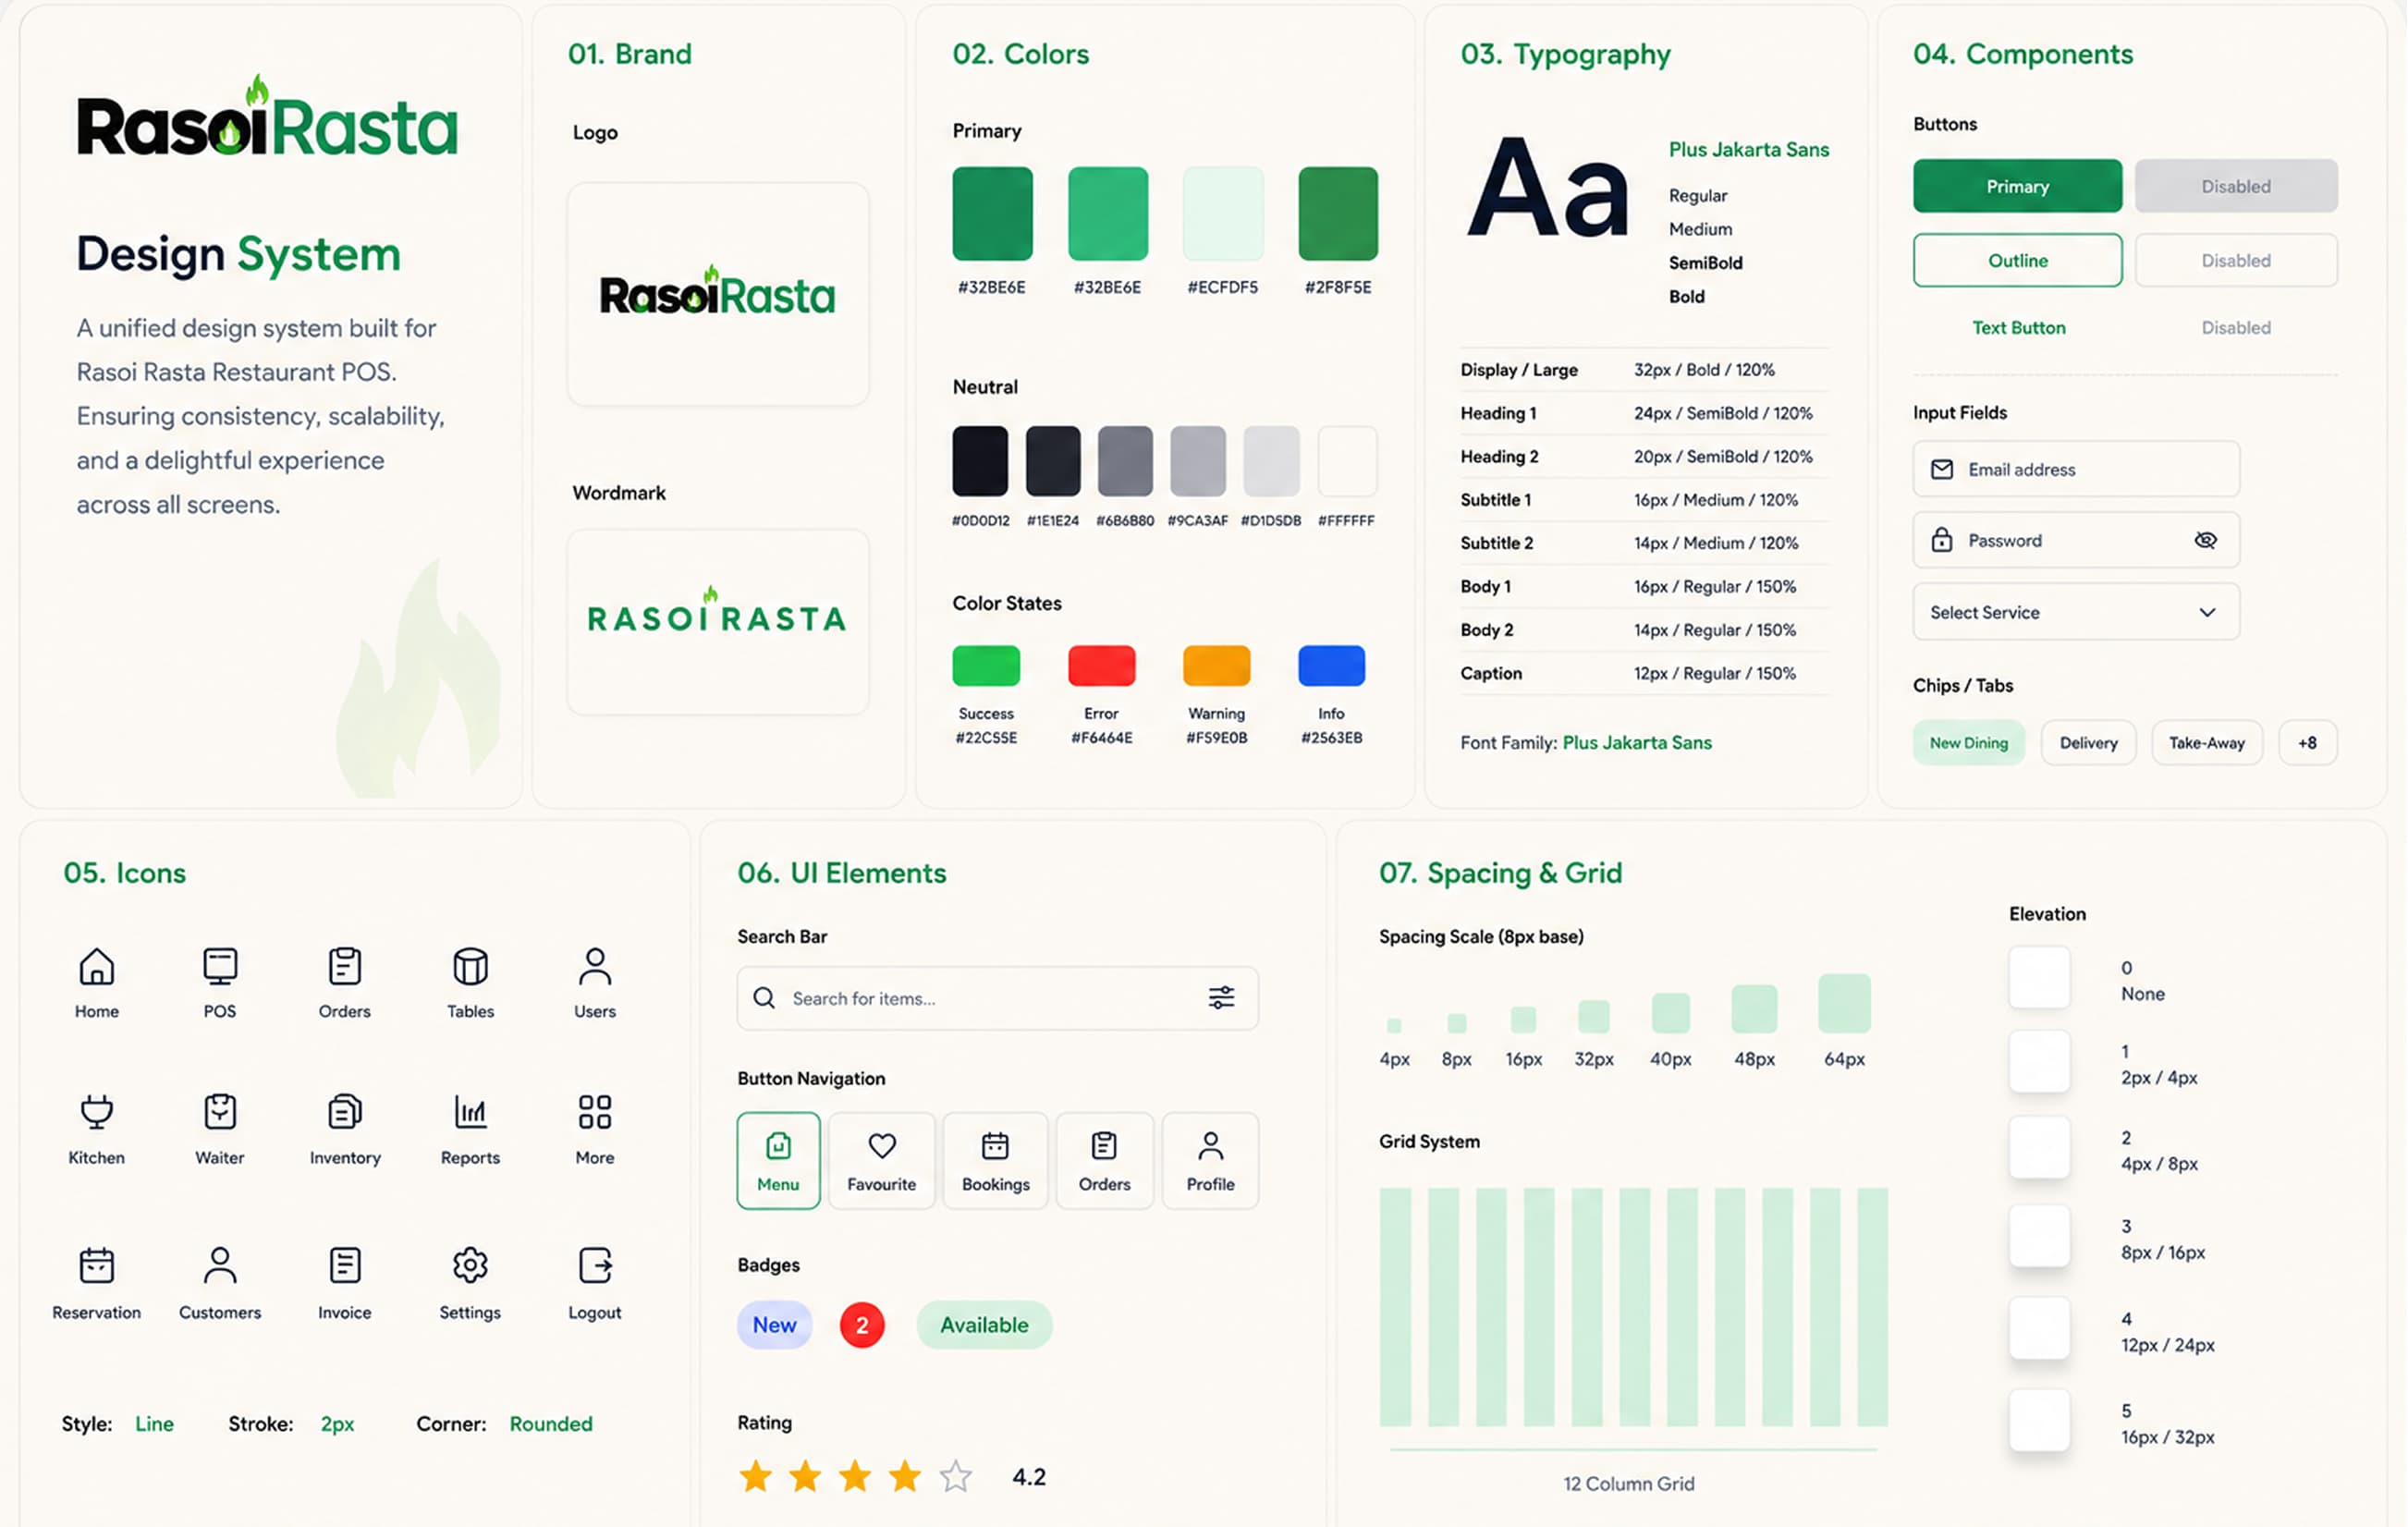Open the Profile navigation tab
The width and height of the screenshot is (2408, 1527).
coord(1210,1161)
